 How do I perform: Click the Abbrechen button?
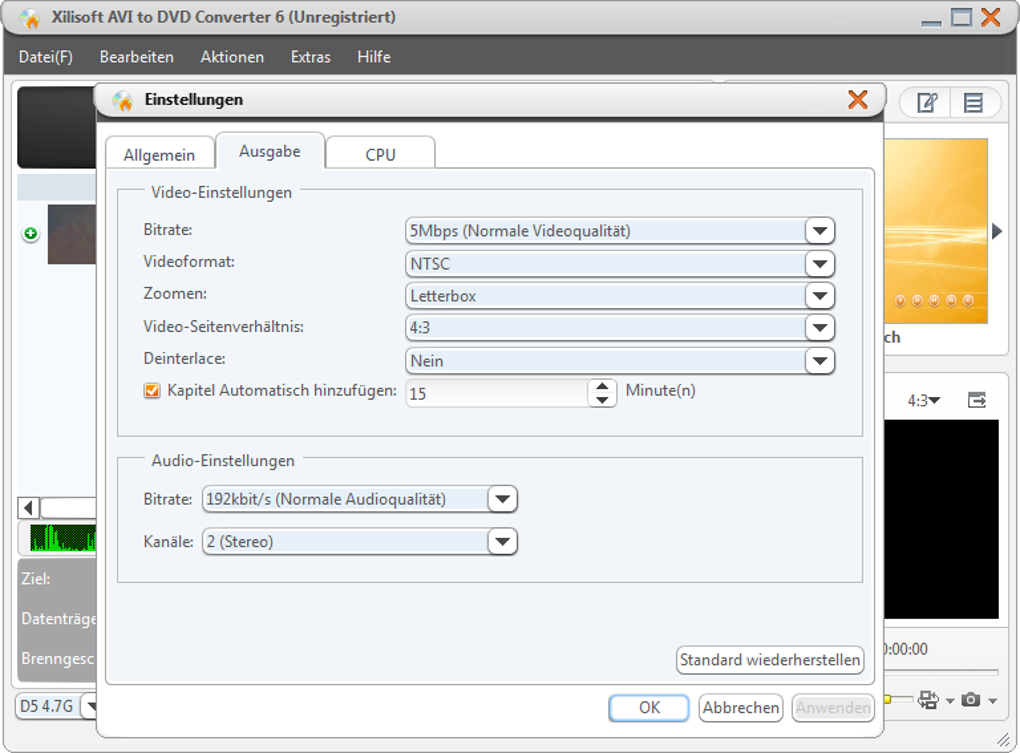click(741, 707)
